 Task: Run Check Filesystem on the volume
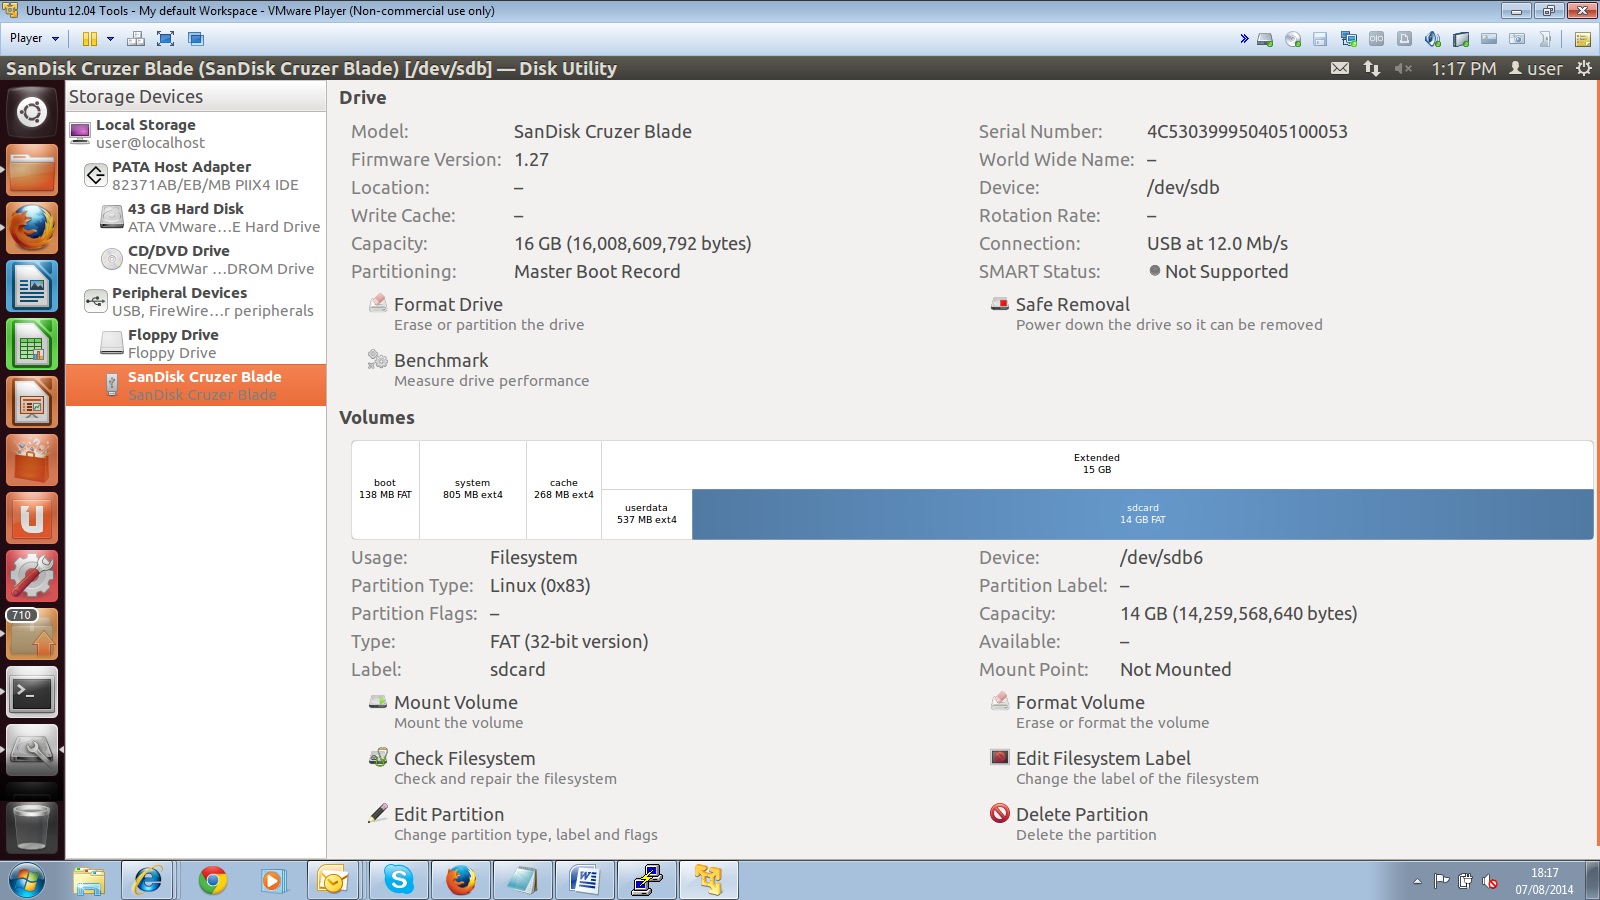(464, 759)
